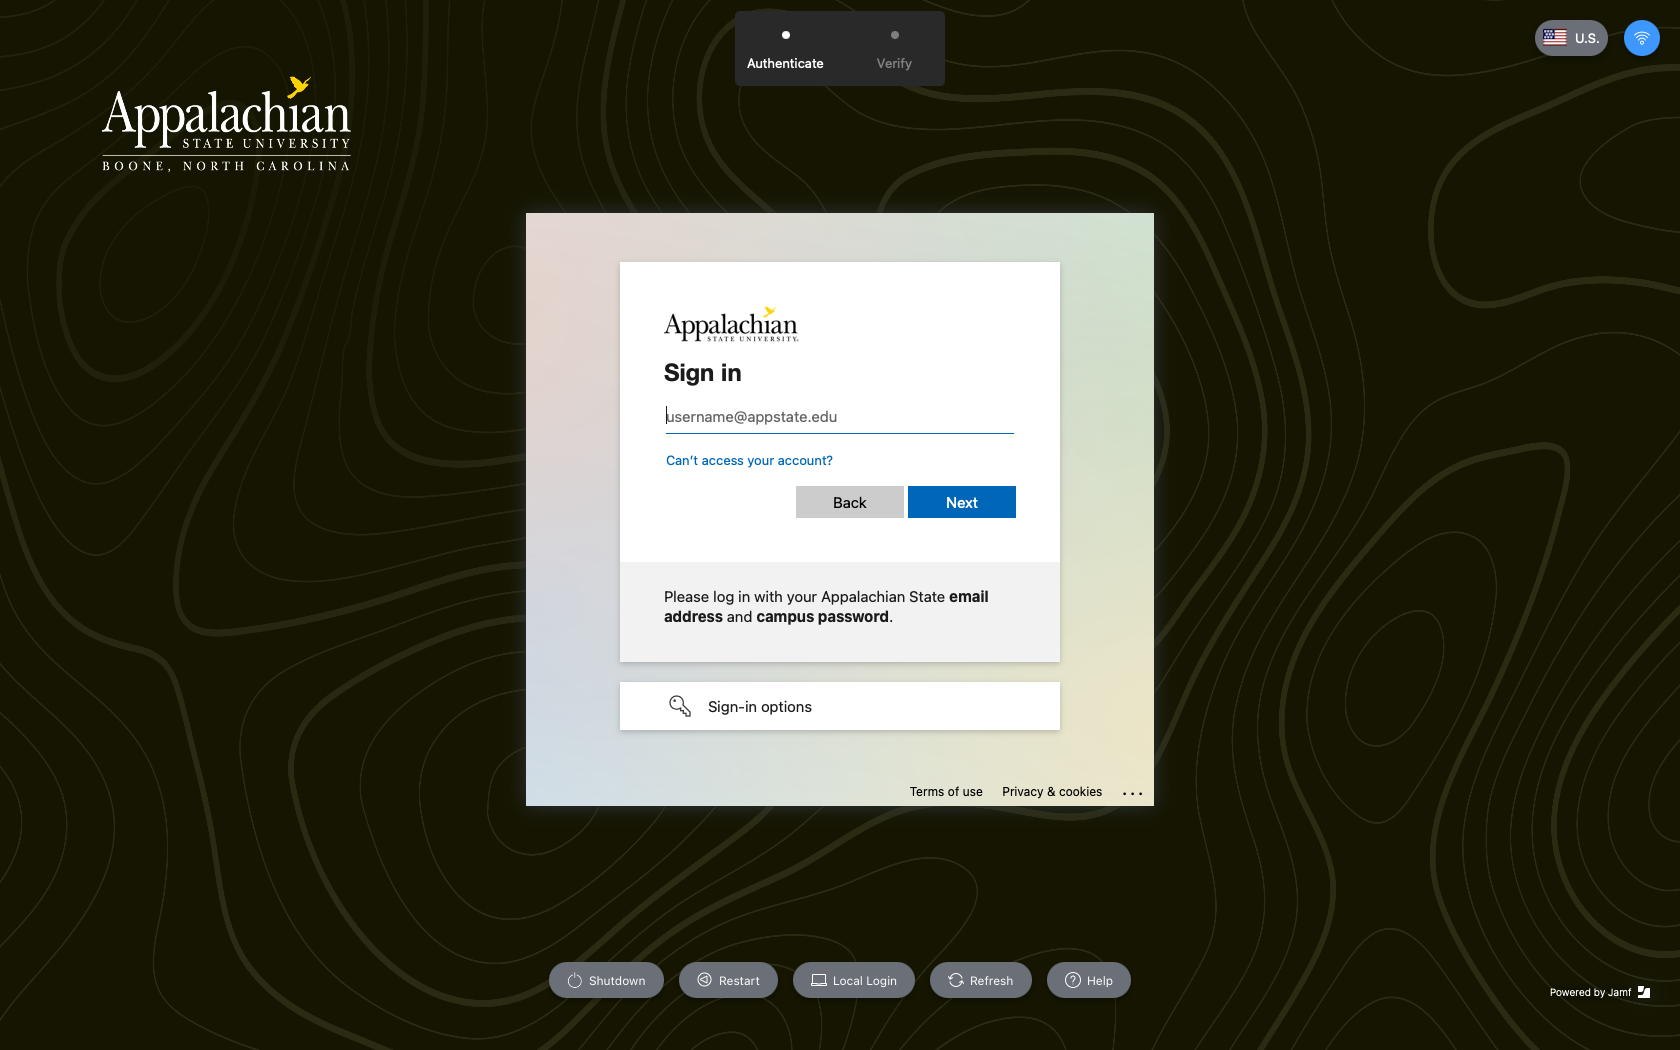Open the "Can't access your account?" link

(x=749, y=461)
